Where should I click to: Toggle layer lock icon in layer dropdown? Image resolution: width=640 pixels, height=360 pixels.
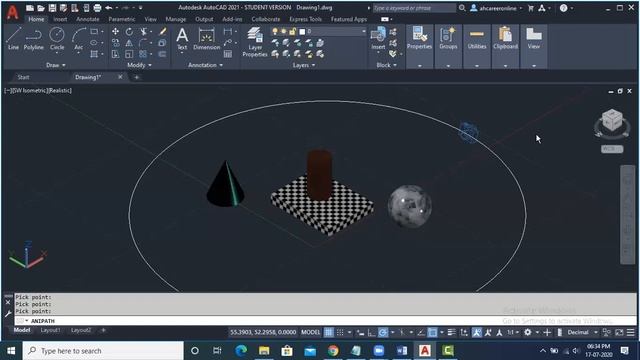[x=292, y=31]
